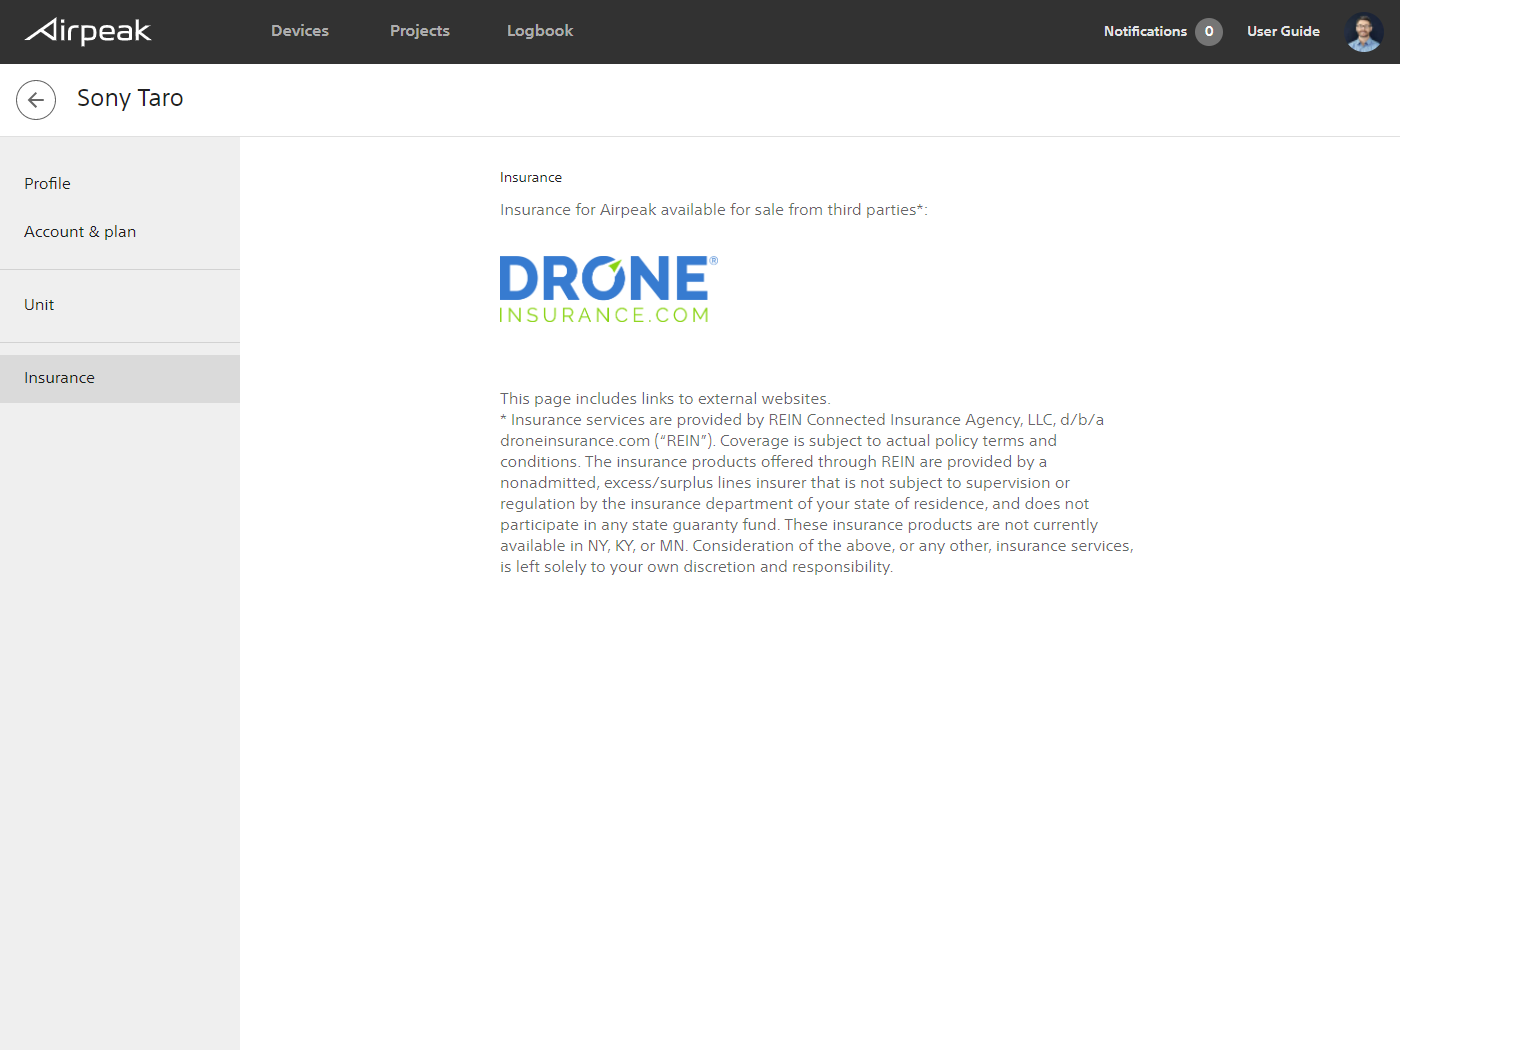Click the Sony Taro page title
The height and width of the screenshot is (1050, 1520).
130,98
